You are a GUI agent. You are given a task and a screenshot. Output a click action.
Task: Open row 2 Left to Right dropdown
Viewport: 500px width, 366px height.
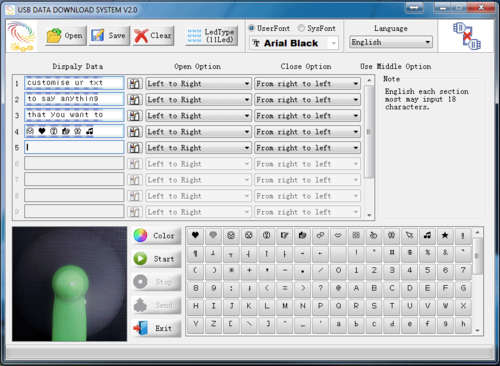pos(198,100)
